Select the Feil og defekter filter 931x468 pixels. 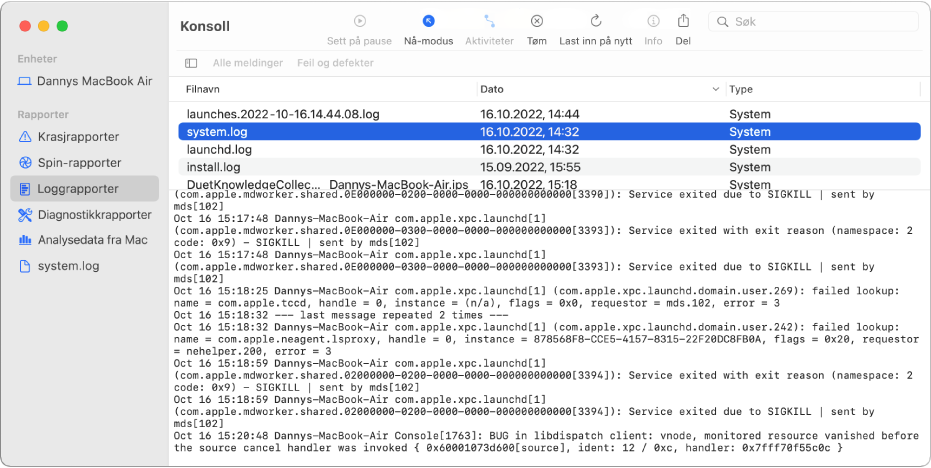coord(335,63)
